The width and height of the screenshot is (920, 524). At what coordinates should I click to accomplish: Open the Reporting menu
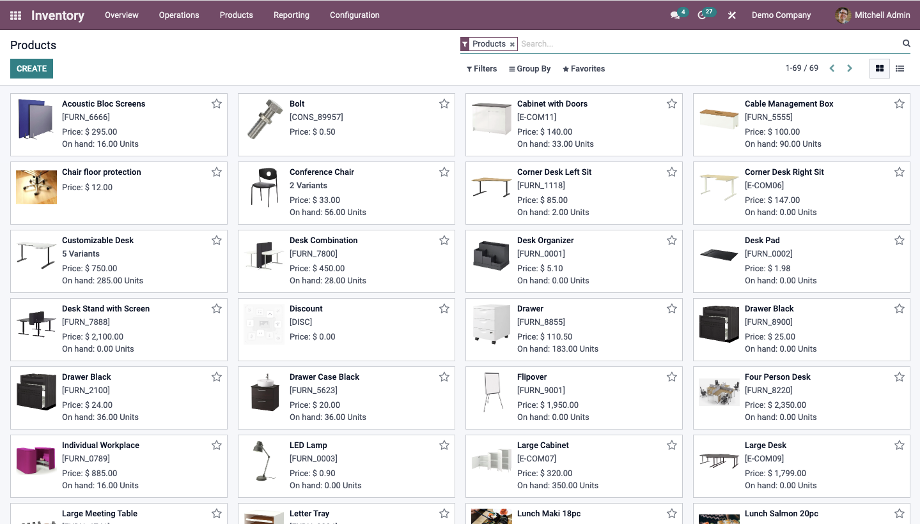tap(291, 15)
